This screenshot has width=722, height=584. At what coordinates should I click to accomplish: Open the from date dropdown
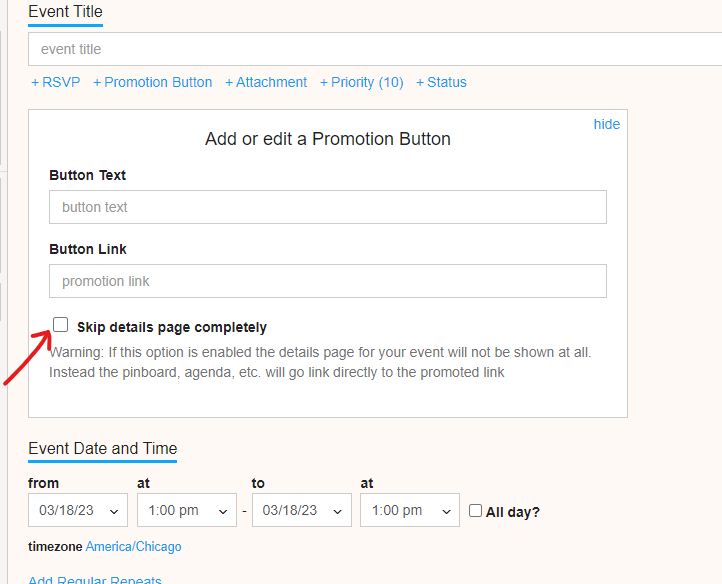[78, 510]
